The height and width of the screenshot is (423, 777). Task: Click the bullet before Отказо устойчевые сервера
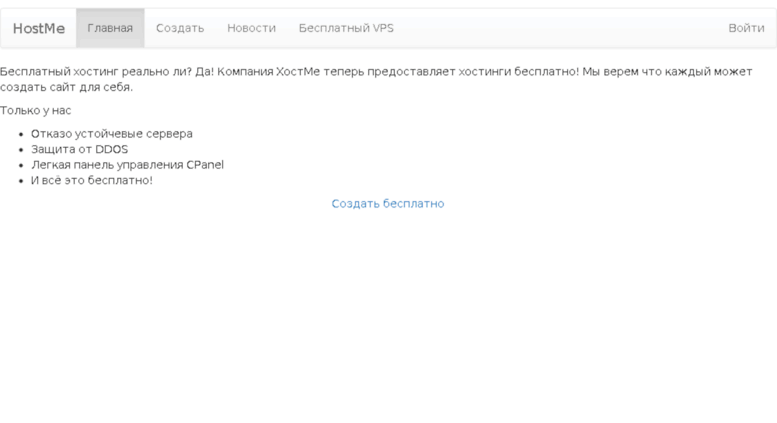tap(21, 134)
